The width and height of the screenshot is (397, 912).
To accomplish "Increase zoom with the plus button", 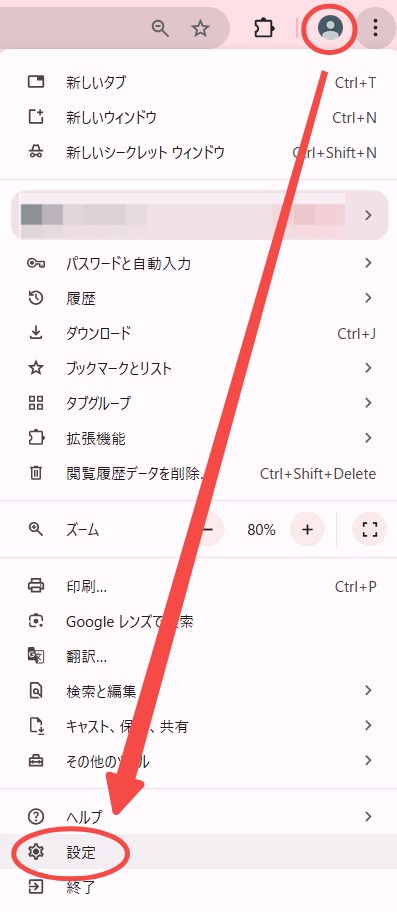I will pyautogui.click(x=307, y=529).
